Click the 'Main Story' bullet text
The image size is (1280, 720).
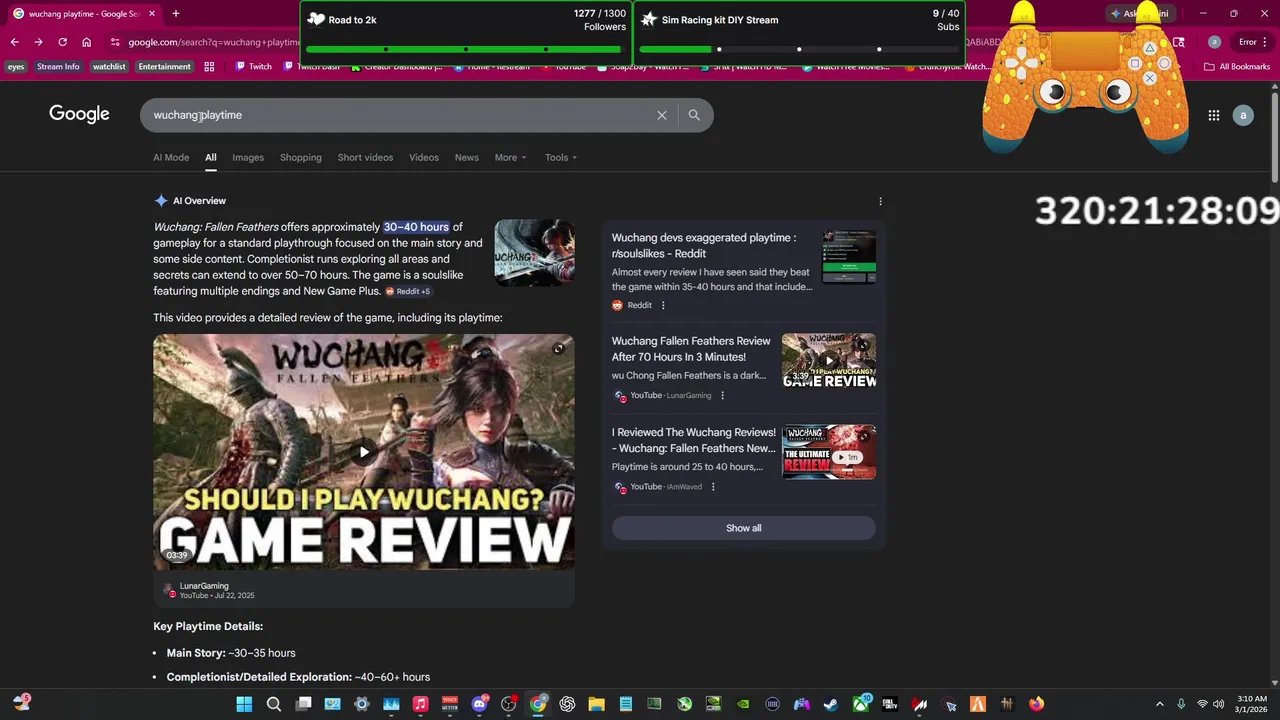[231, 653]
